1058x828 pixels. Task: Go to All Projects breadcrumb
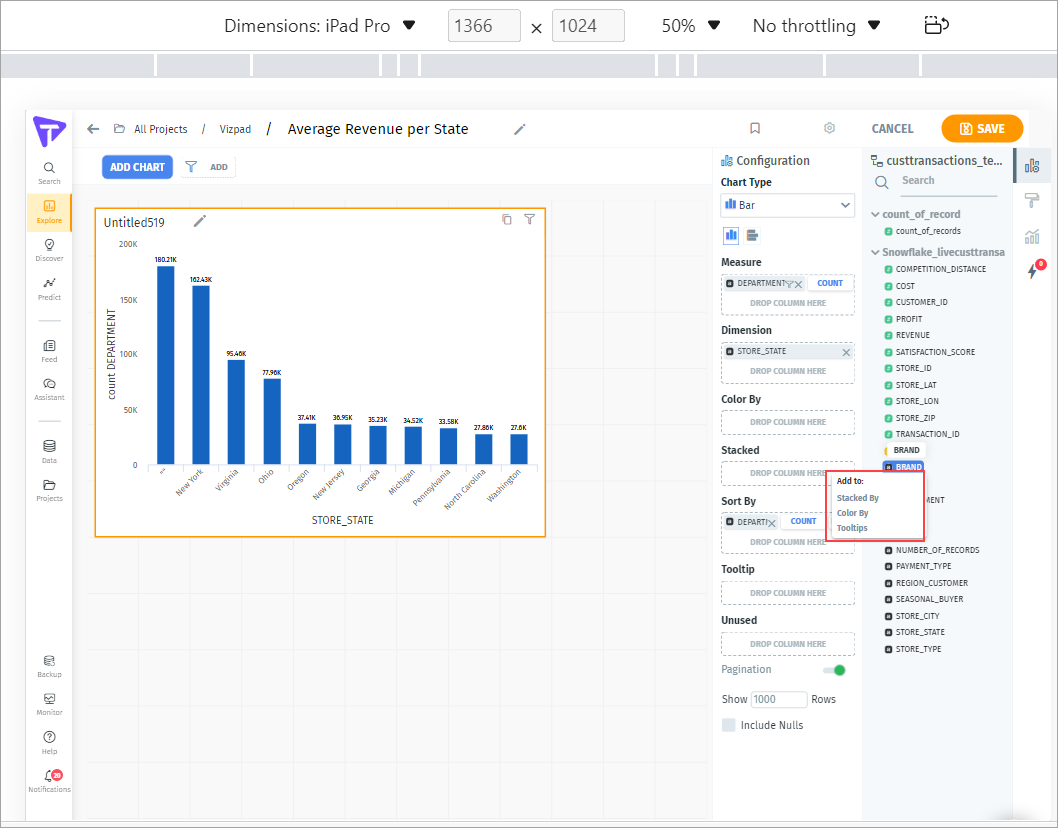161,129
